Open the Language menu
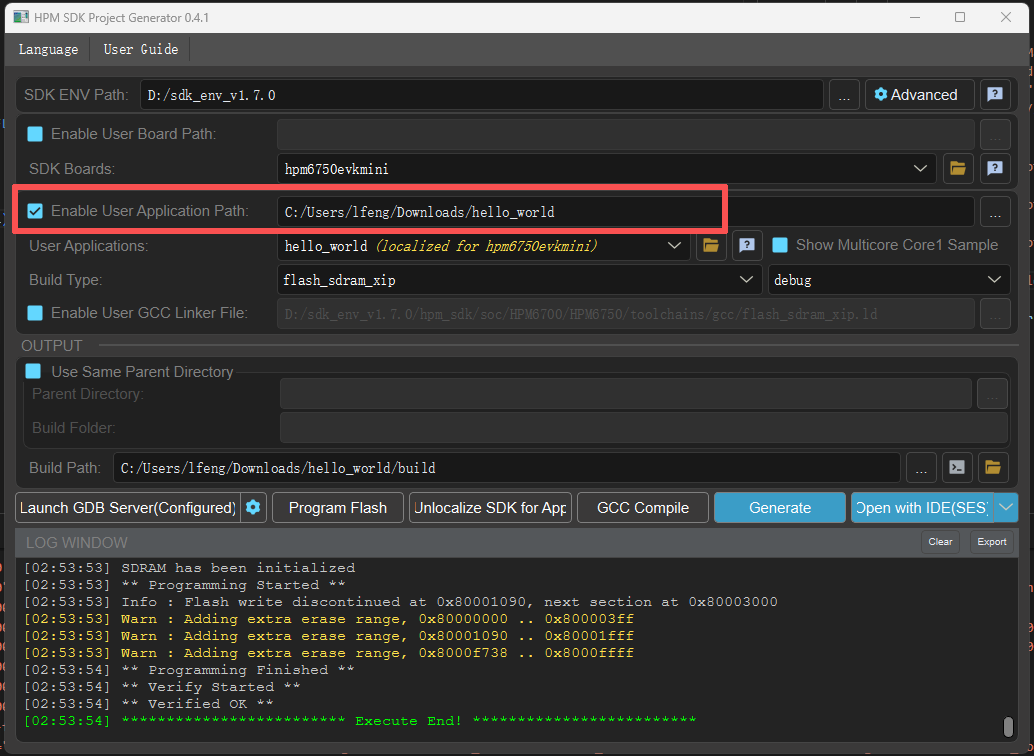Screen dimensions: 1034x756 48,49
